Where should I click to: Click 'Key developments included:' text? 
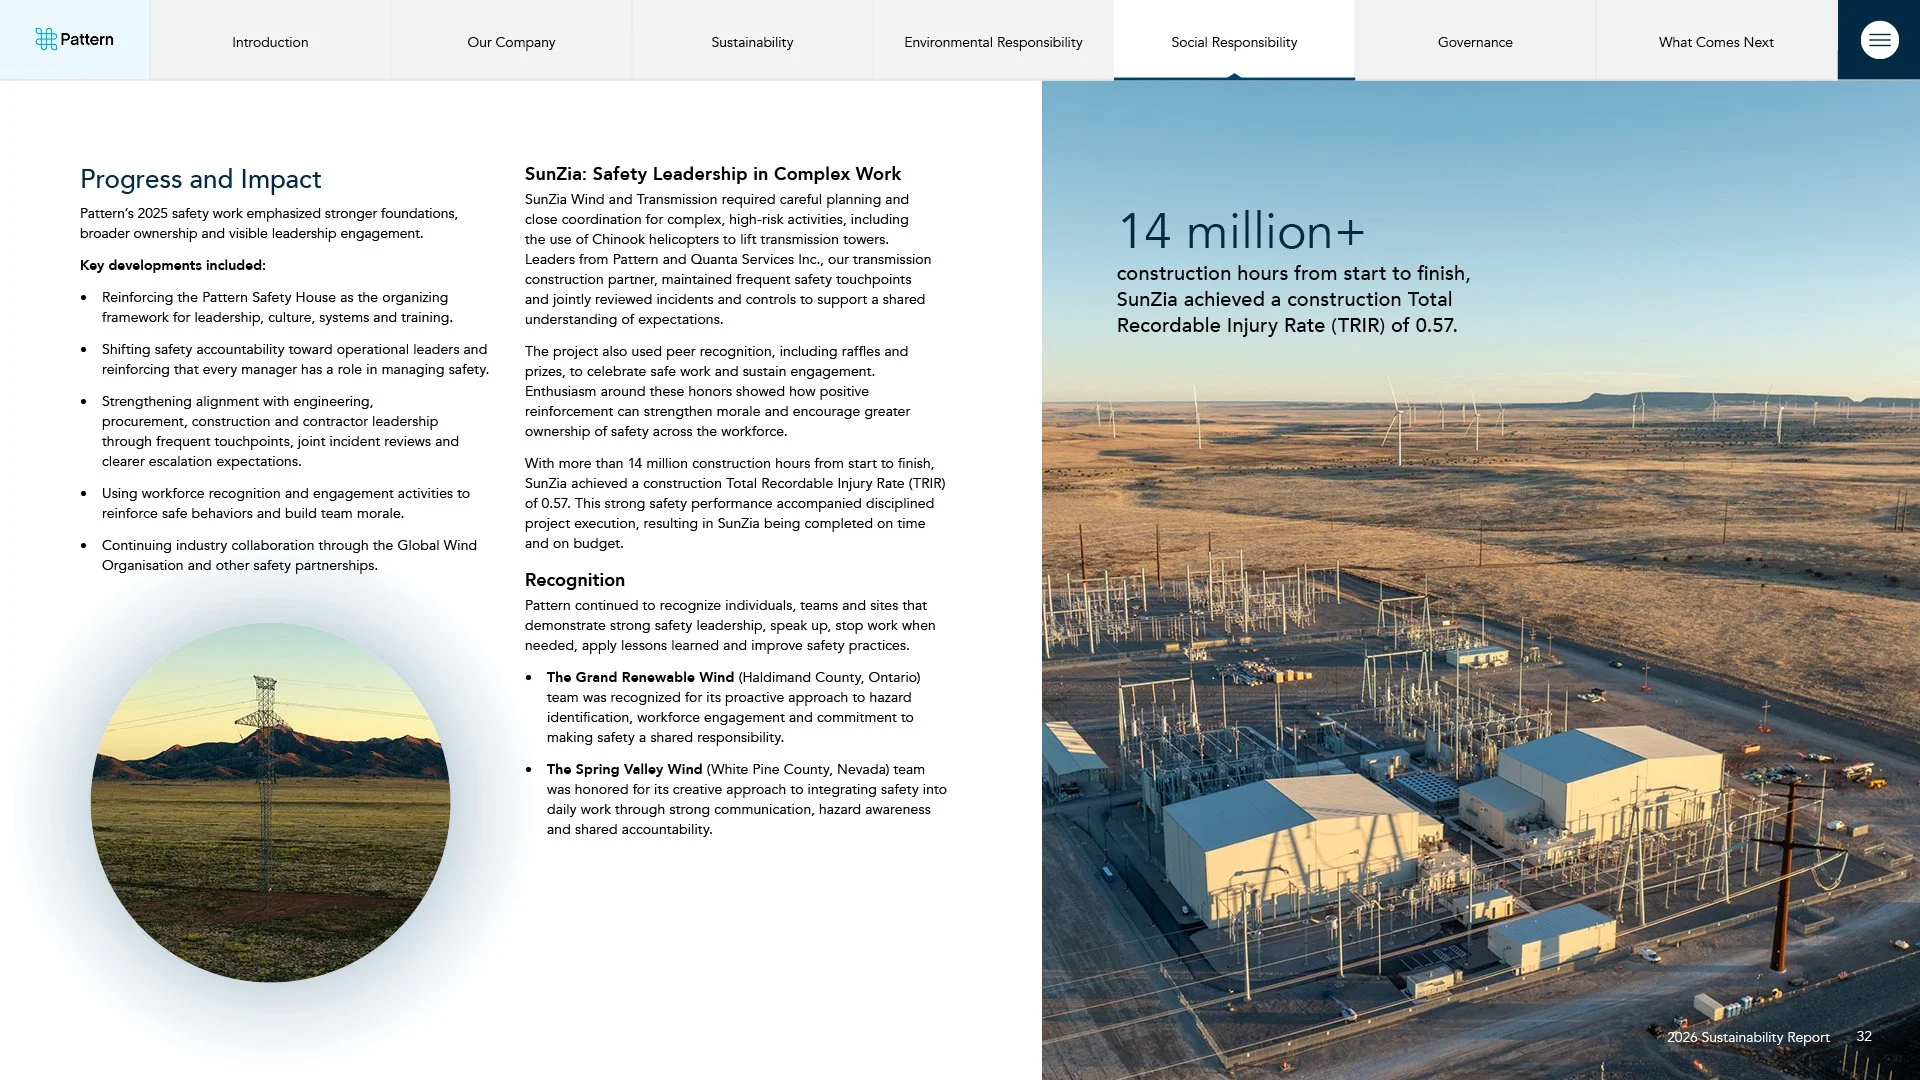pyautogui.click(x=173, y=265)
